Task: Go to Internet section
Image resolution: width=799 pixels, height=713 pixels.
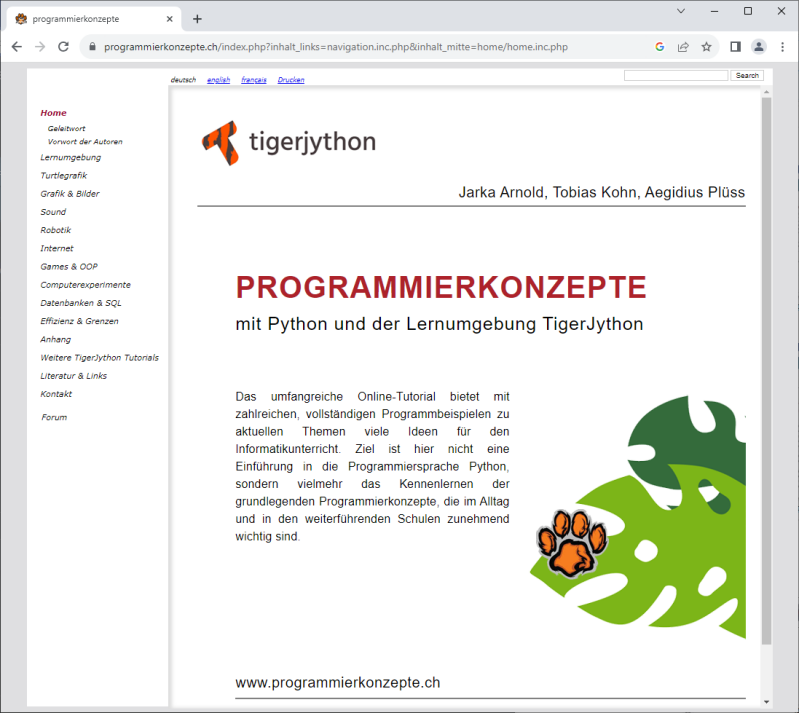Action: coord(57,249)
